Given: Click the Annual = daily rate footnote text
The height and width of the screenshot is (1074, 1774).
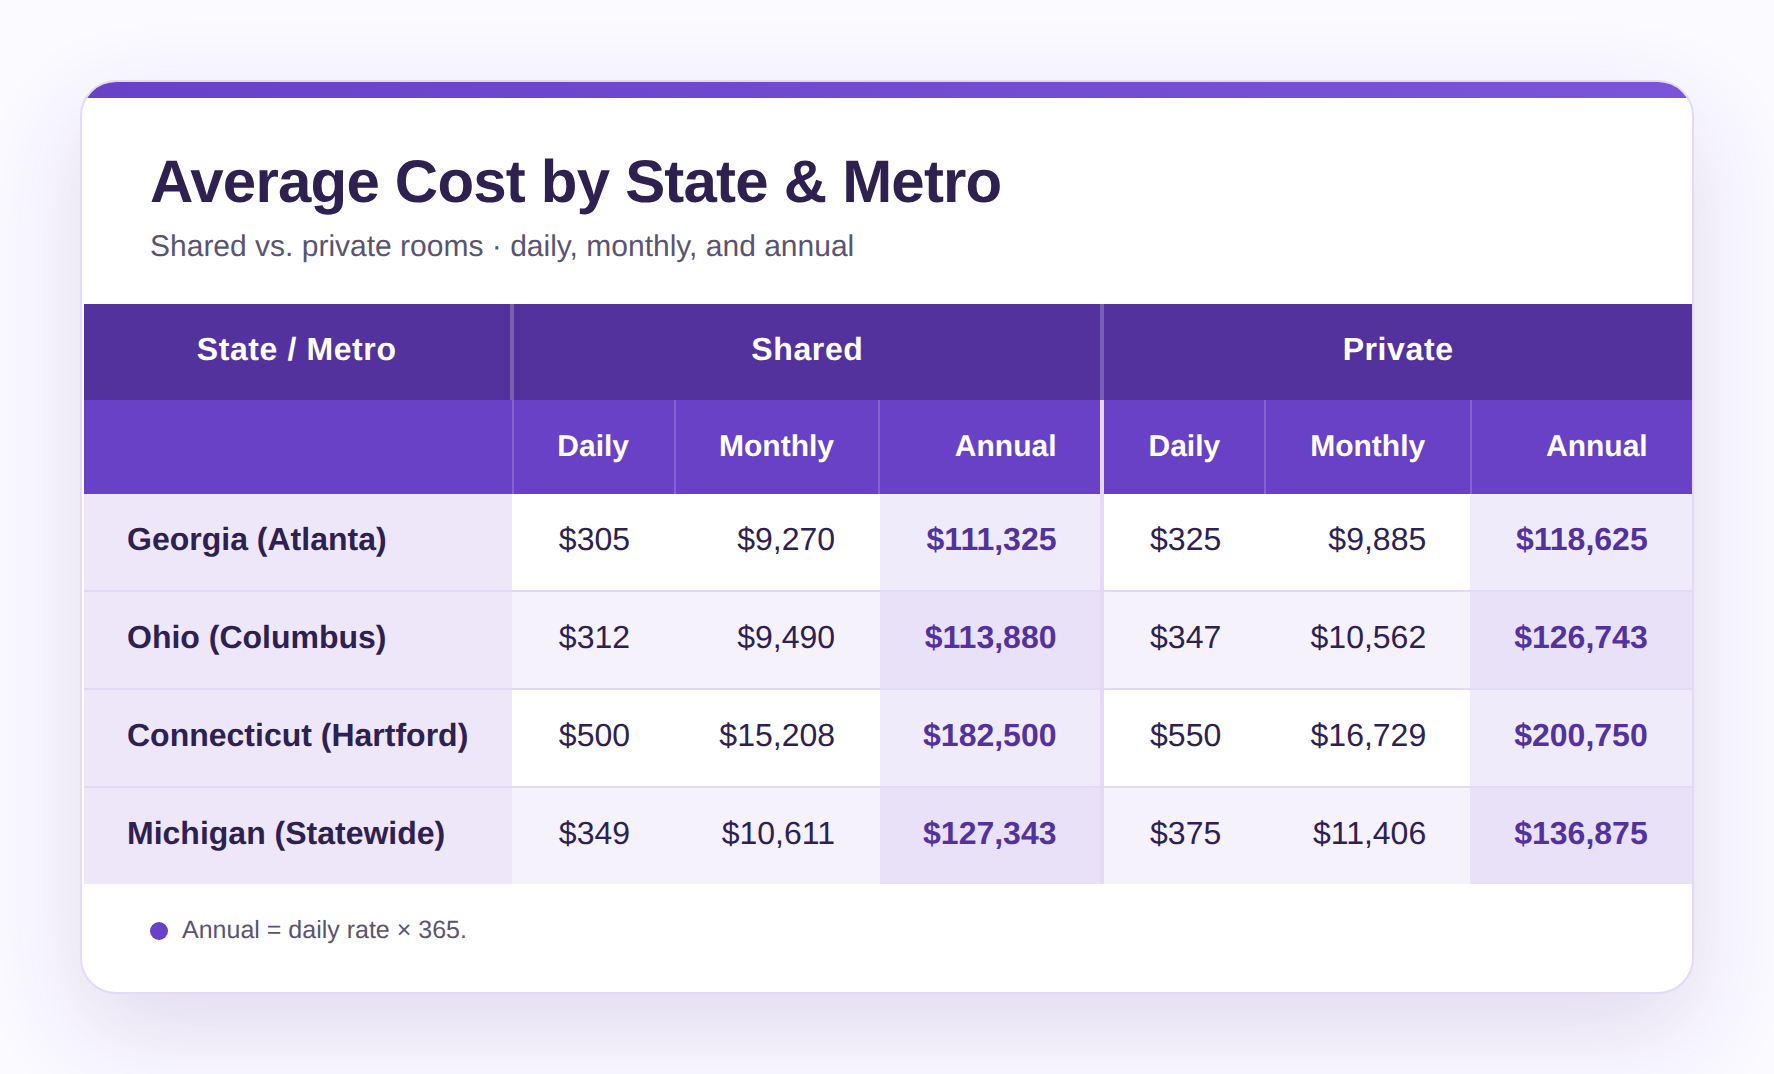Looking at the screenshot, I should pyautogui.click(x=324, y=930).
